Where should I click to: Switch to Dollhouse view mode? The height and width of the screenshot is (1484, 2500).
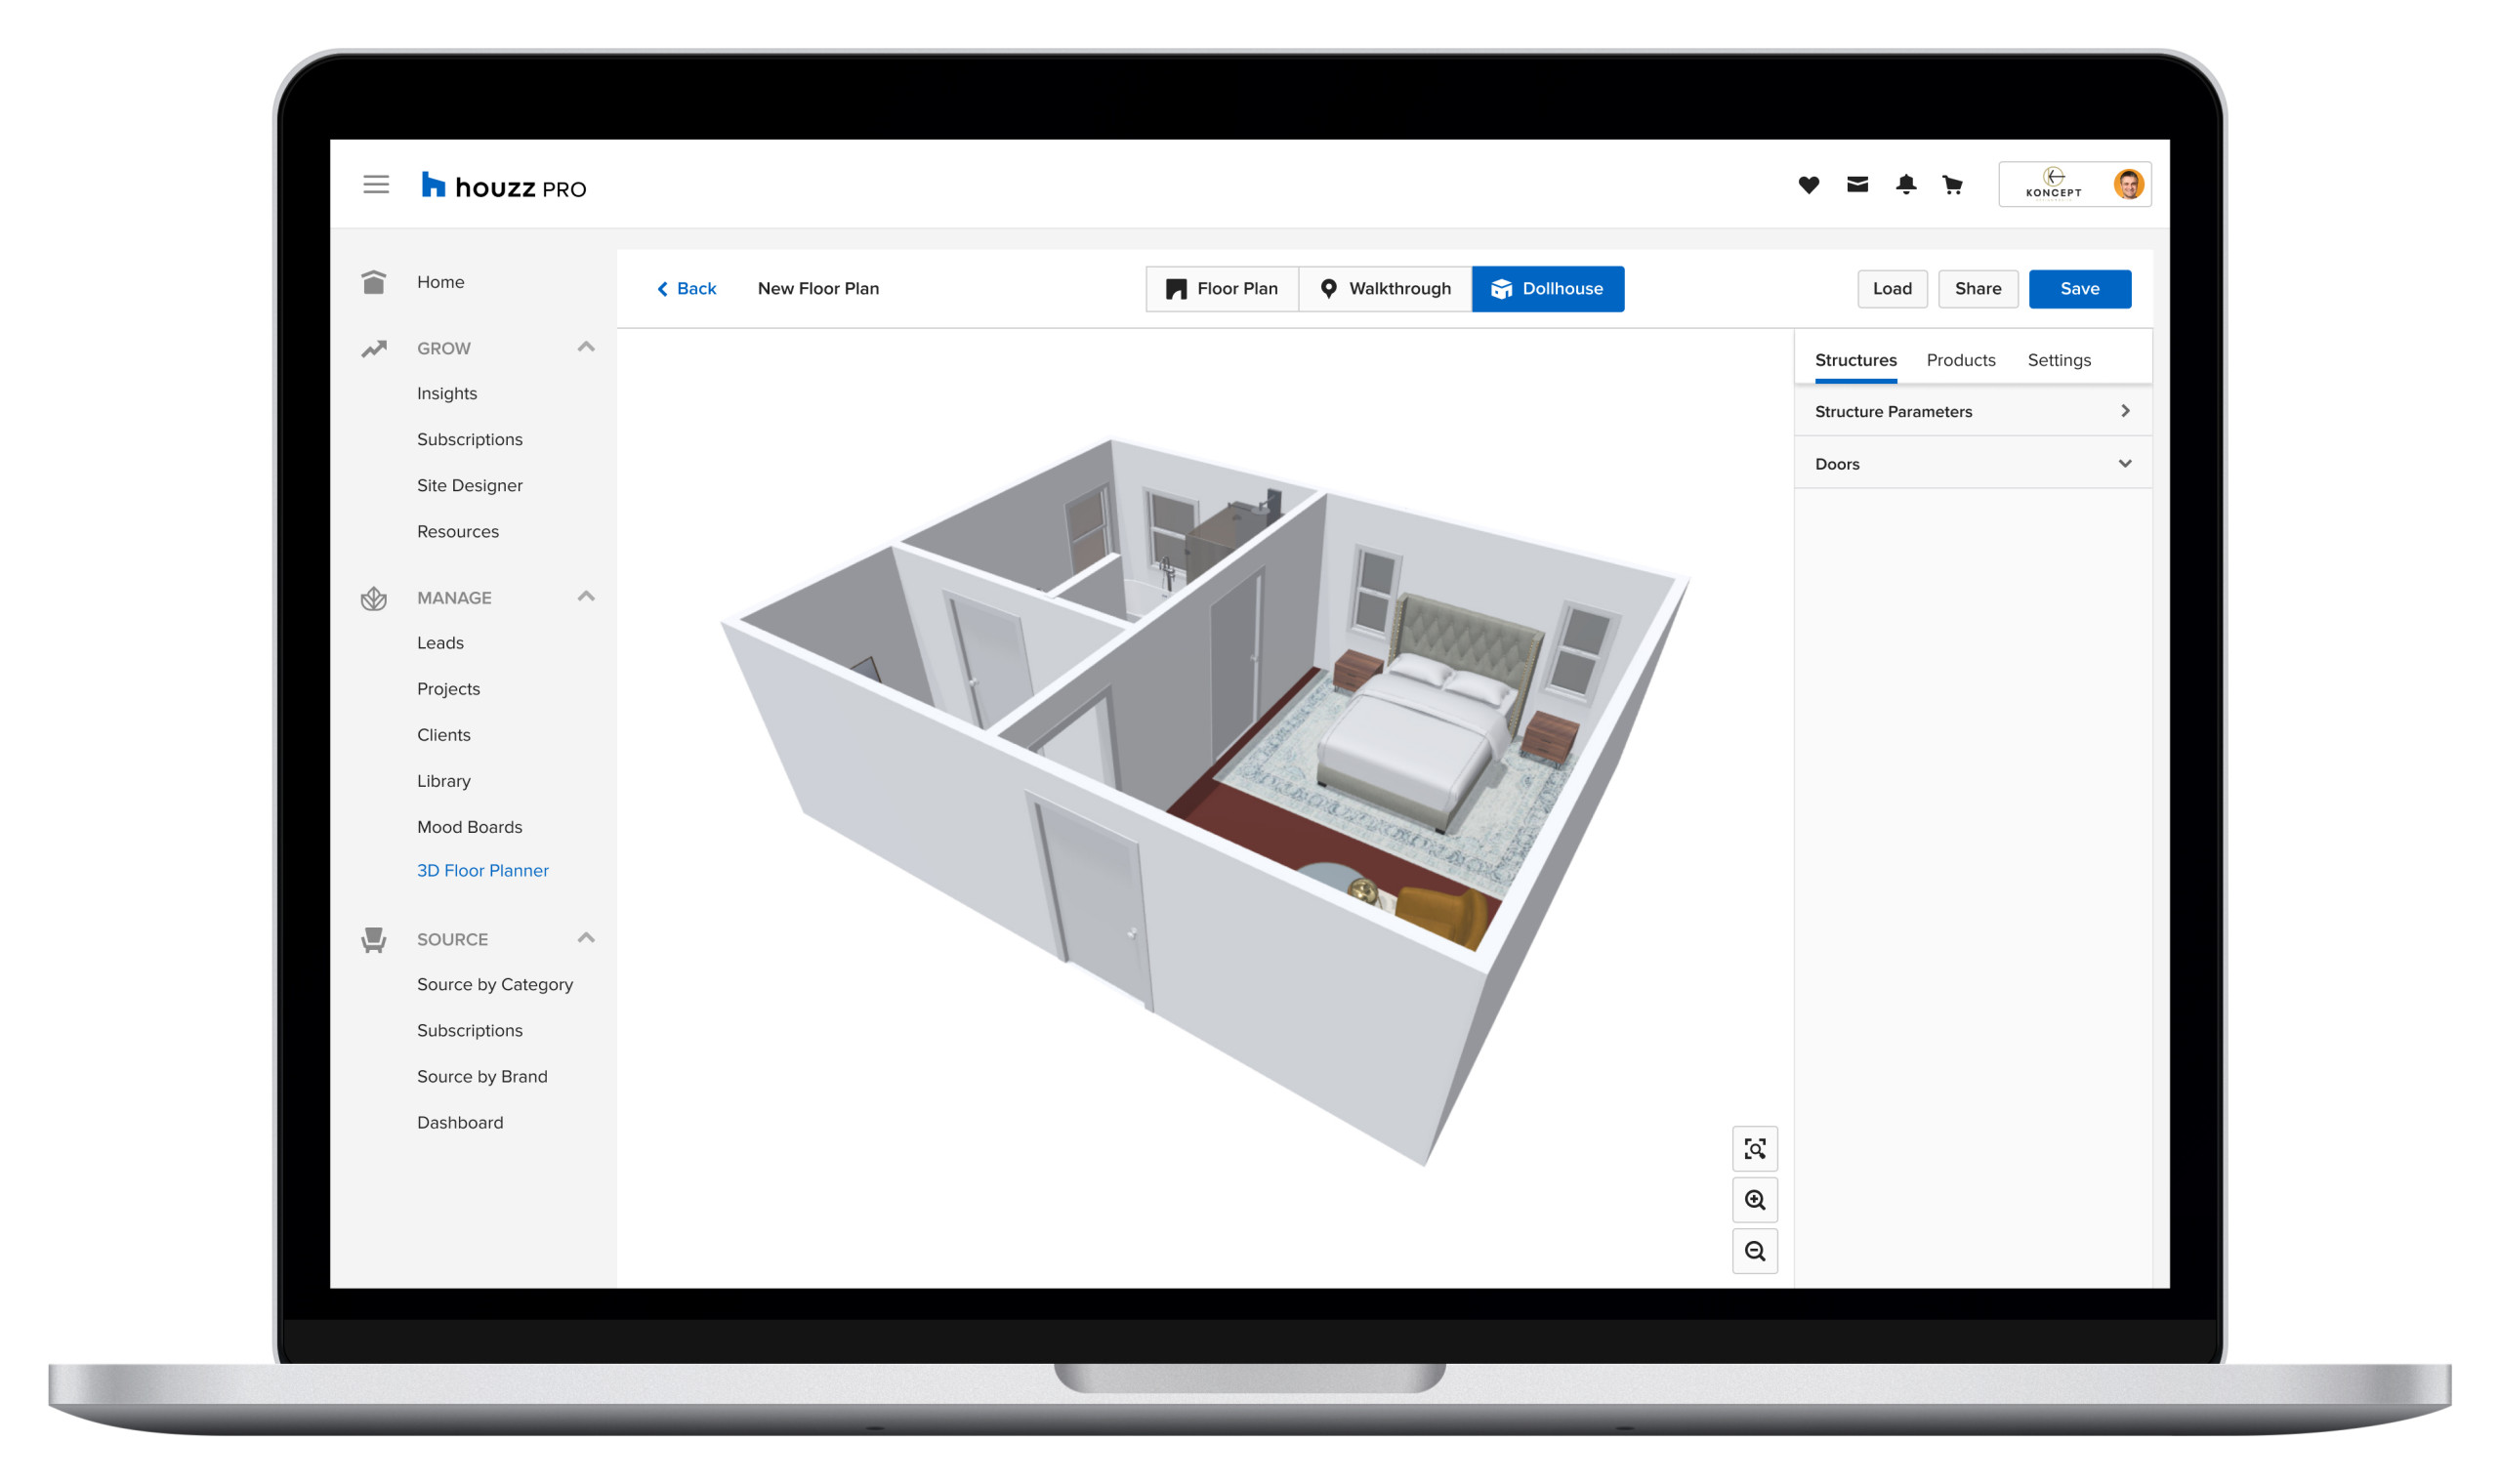(1548, 289)
